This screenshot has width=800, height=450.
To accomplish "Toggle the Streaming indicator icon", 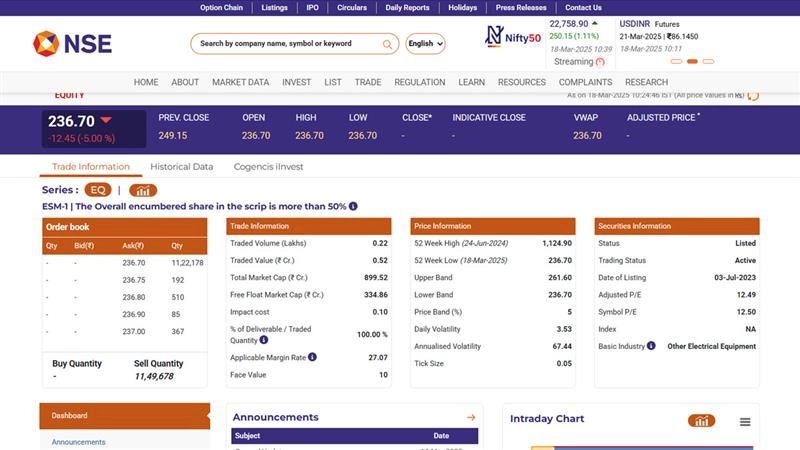I will click(x=600, y=62).
